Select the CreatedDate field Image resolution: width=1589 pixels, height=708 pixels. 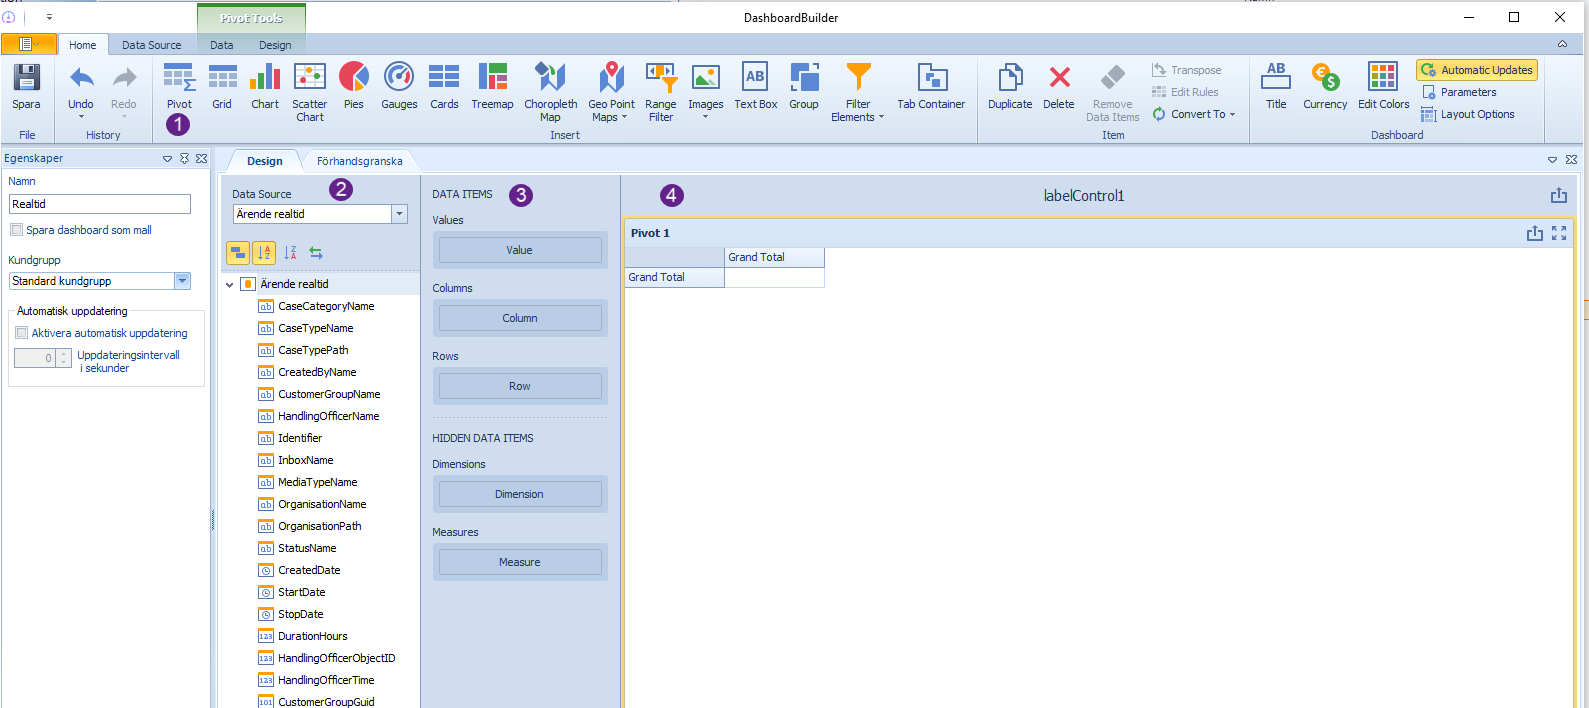pos(309,570)
